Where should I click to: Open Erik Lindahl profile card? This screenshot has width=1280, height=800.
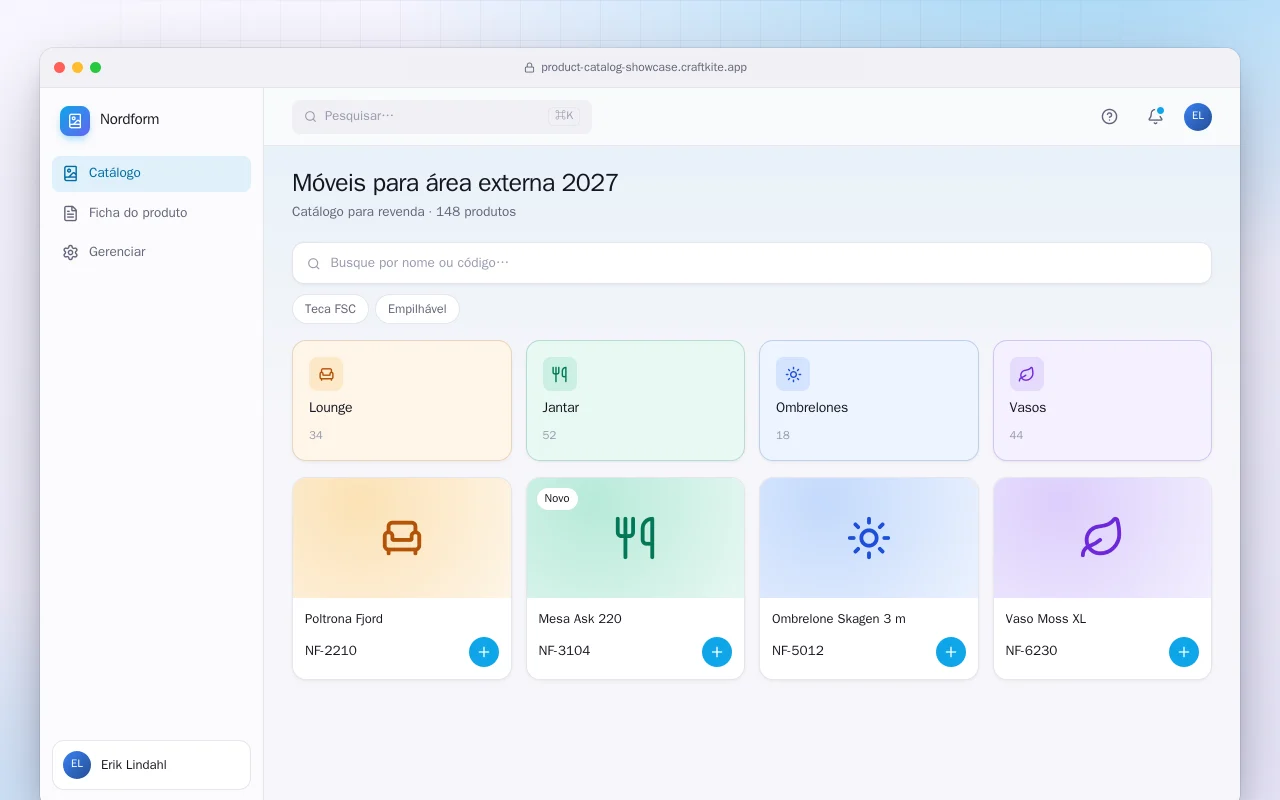point(151,765)
